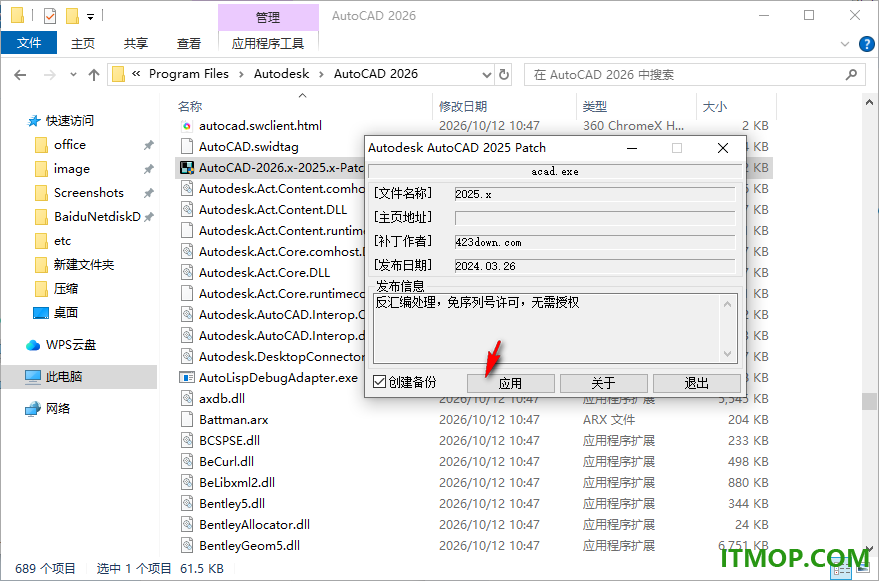Viewport: 879px width, 581px height.
Task: Open WPS云盘 in the navigation pane
Action: pyautogui.click(x=71, y=345)
